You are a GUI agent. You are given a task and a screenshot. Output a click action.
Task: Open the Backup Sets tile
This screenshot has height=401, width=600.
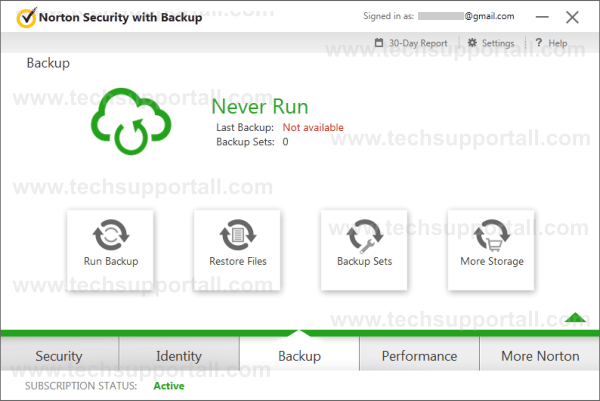364,250
